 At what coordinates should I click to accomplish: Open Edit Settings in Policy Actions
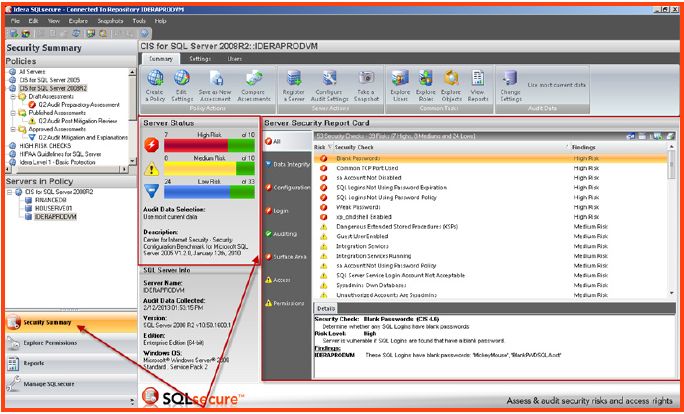point(182,79)
